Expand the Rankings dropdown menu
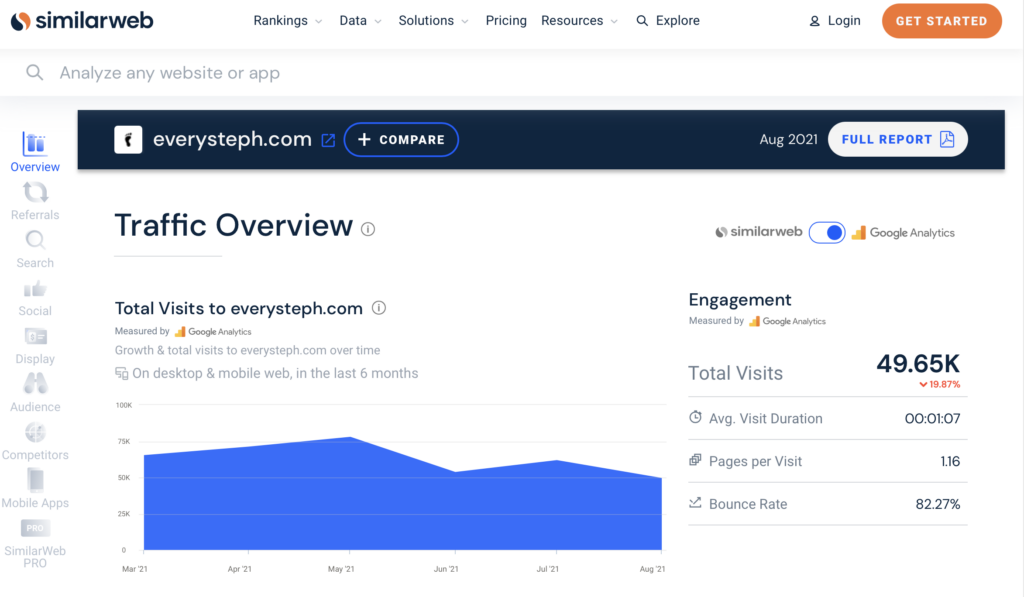This screenshot has width=1024, height=597. click(288, 20)
